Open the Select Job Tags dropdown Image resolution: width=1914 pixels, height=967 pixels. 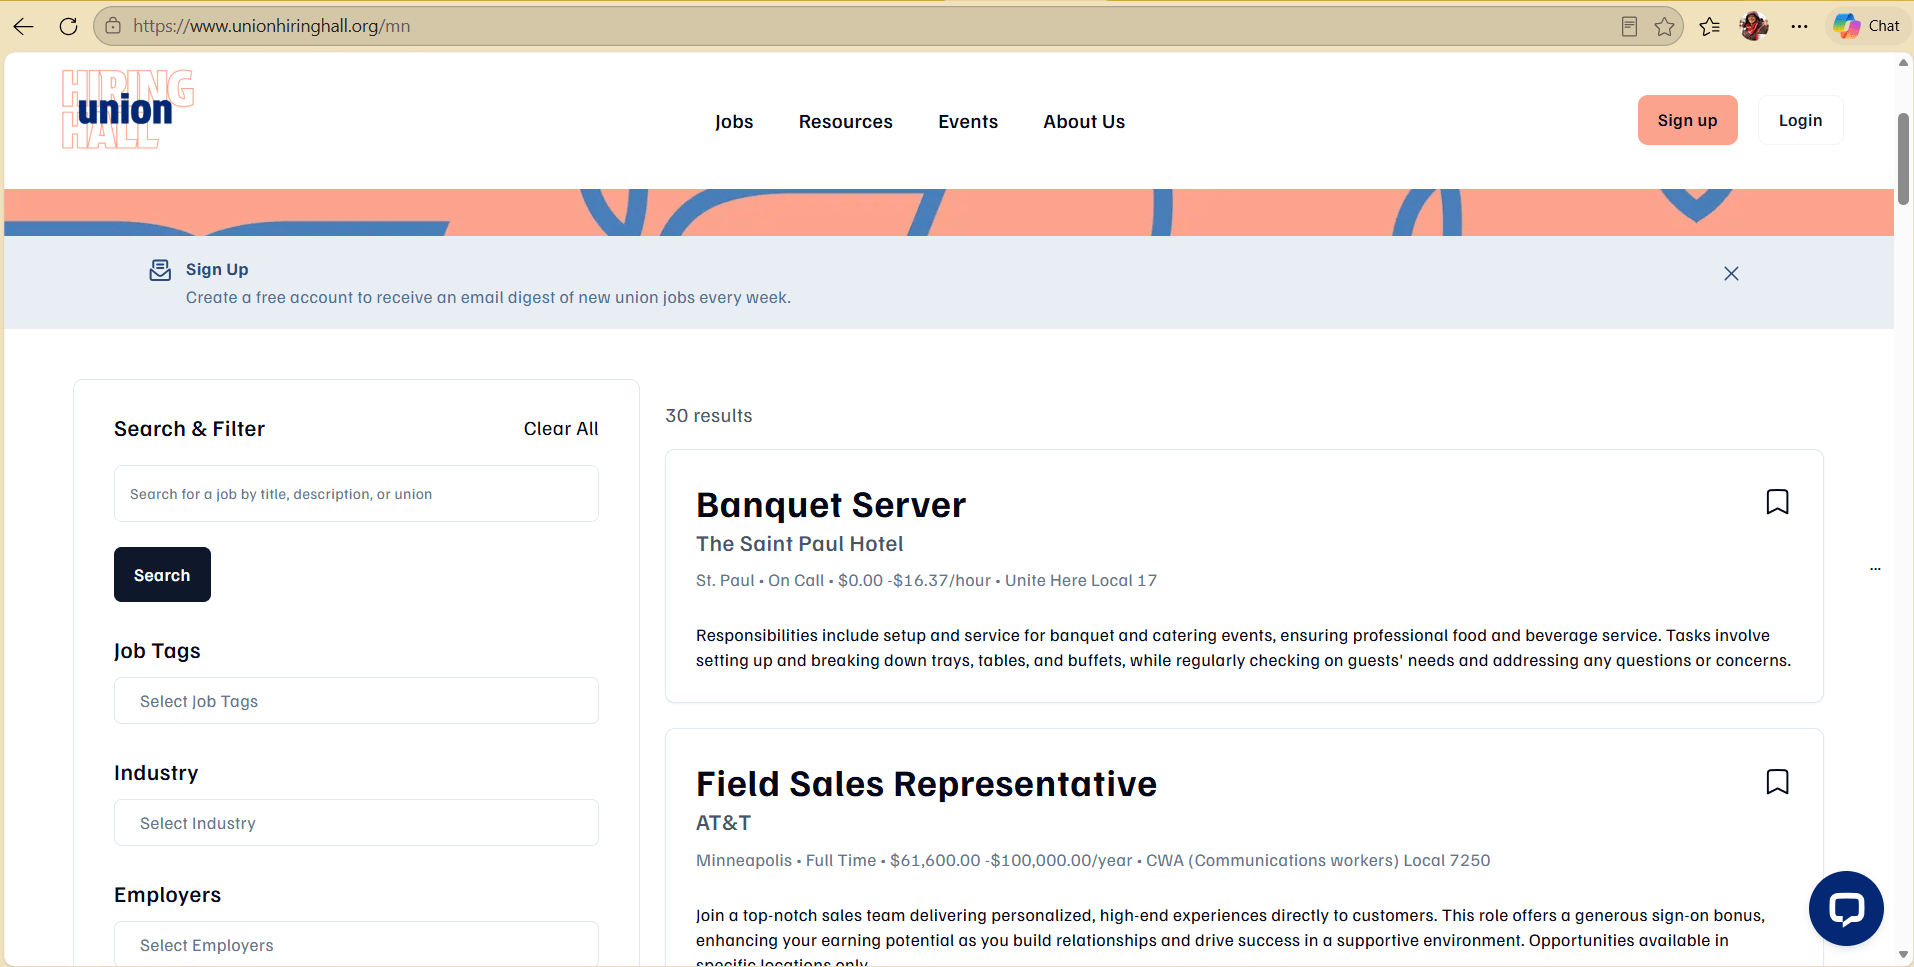click(x=356, y=701)
